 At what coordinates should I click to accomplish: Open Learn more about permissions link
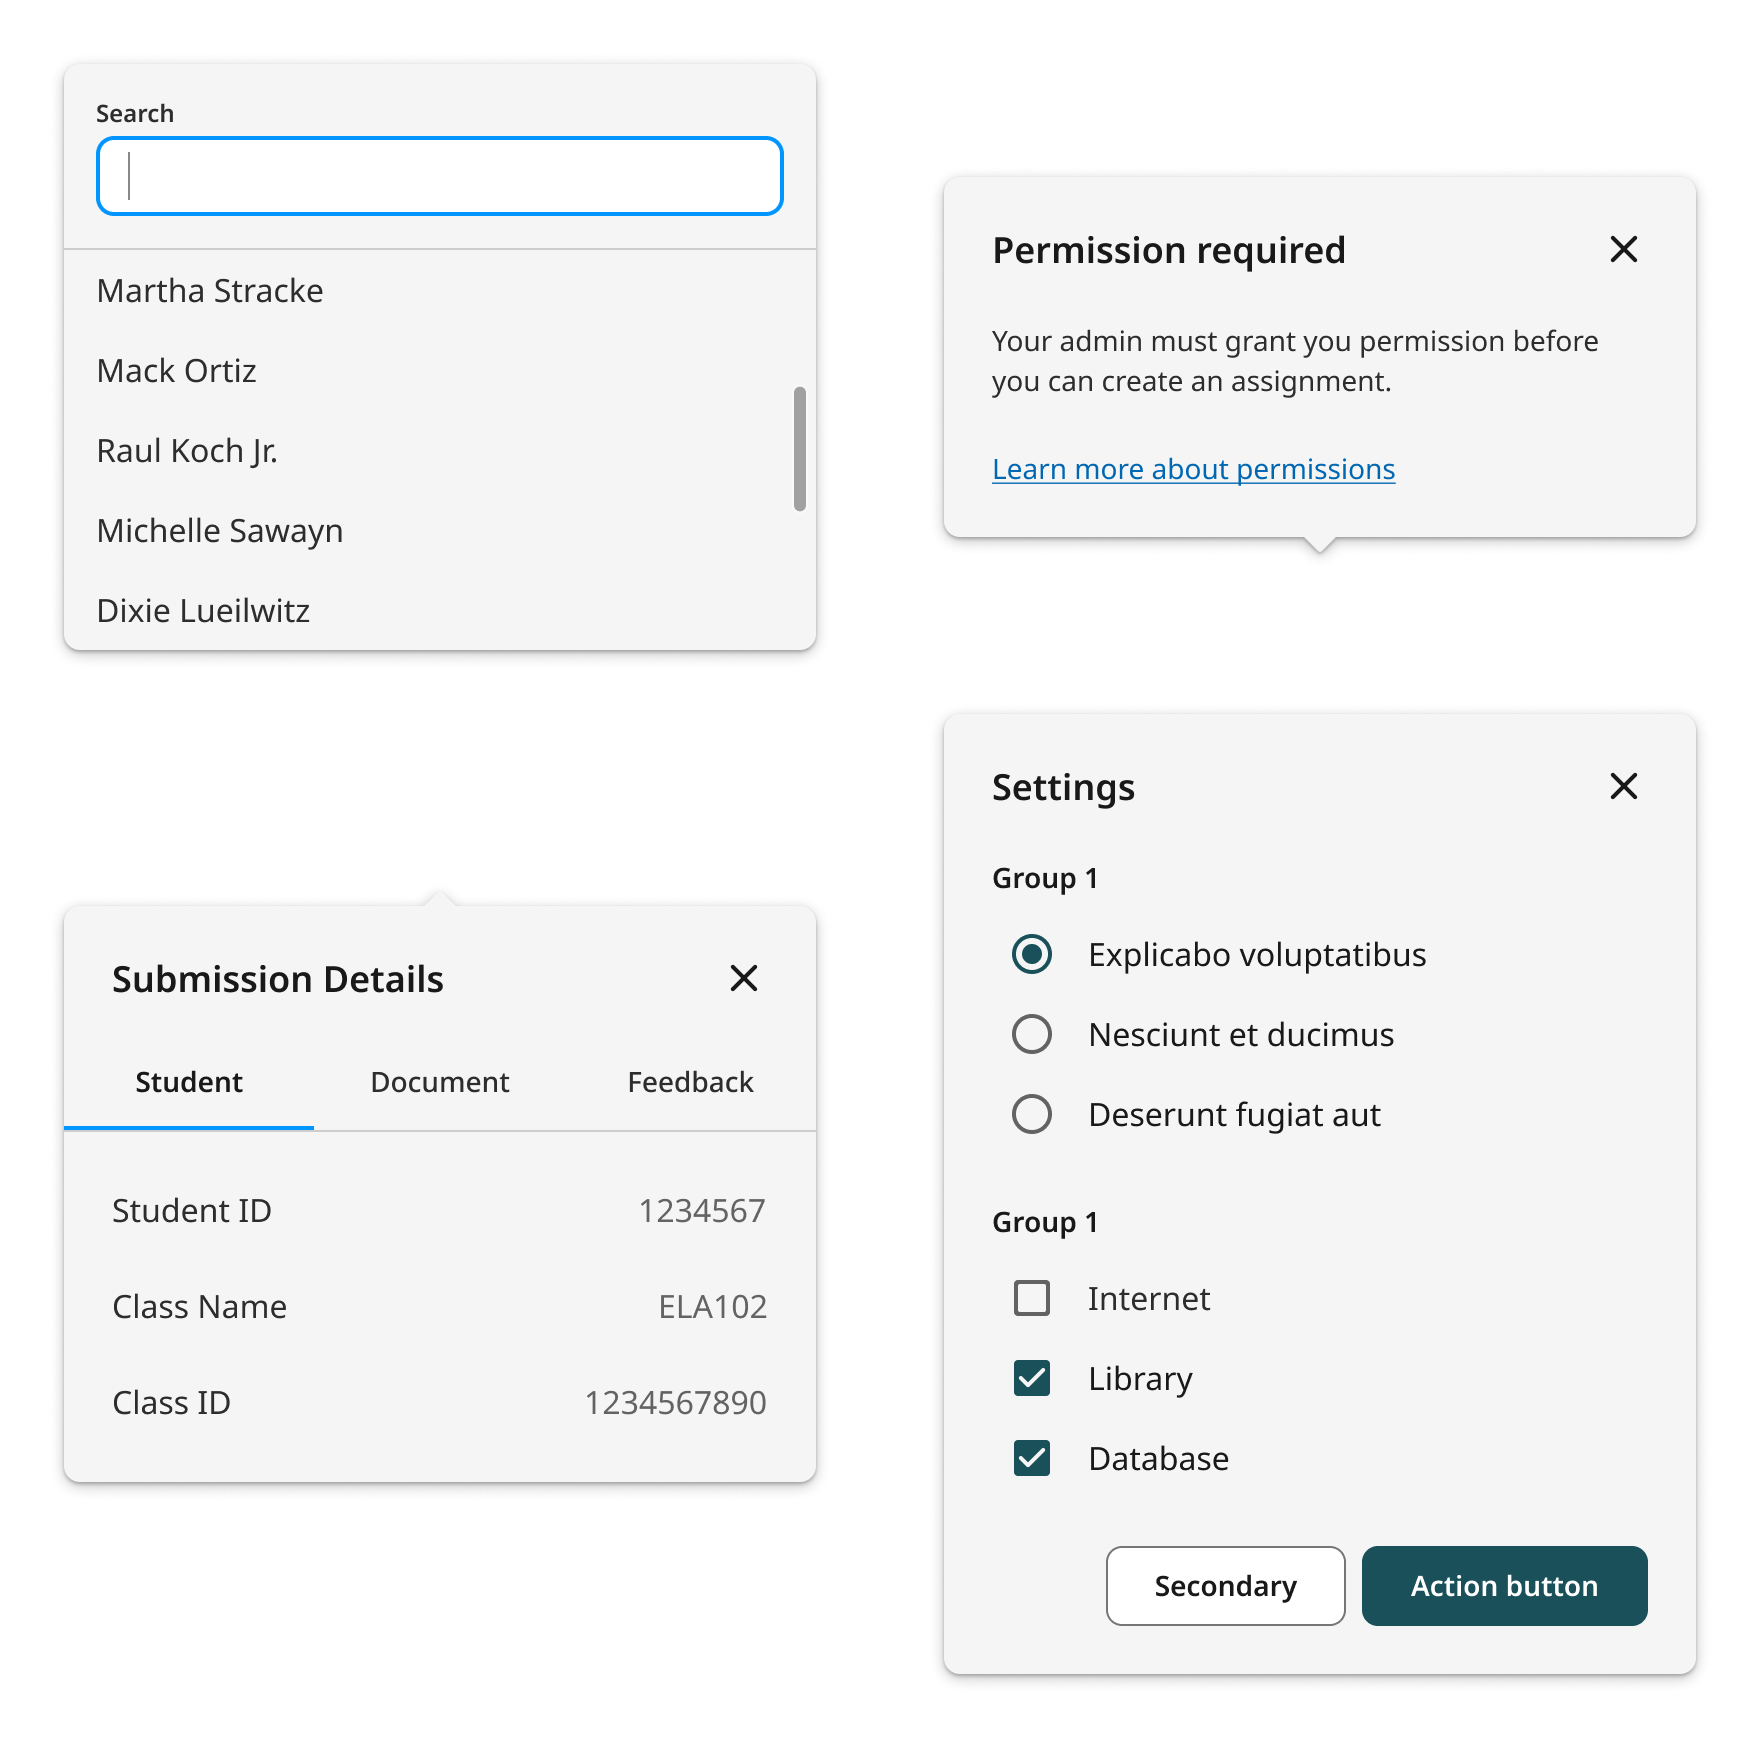pyautogui.click(x=1193, y=469)
